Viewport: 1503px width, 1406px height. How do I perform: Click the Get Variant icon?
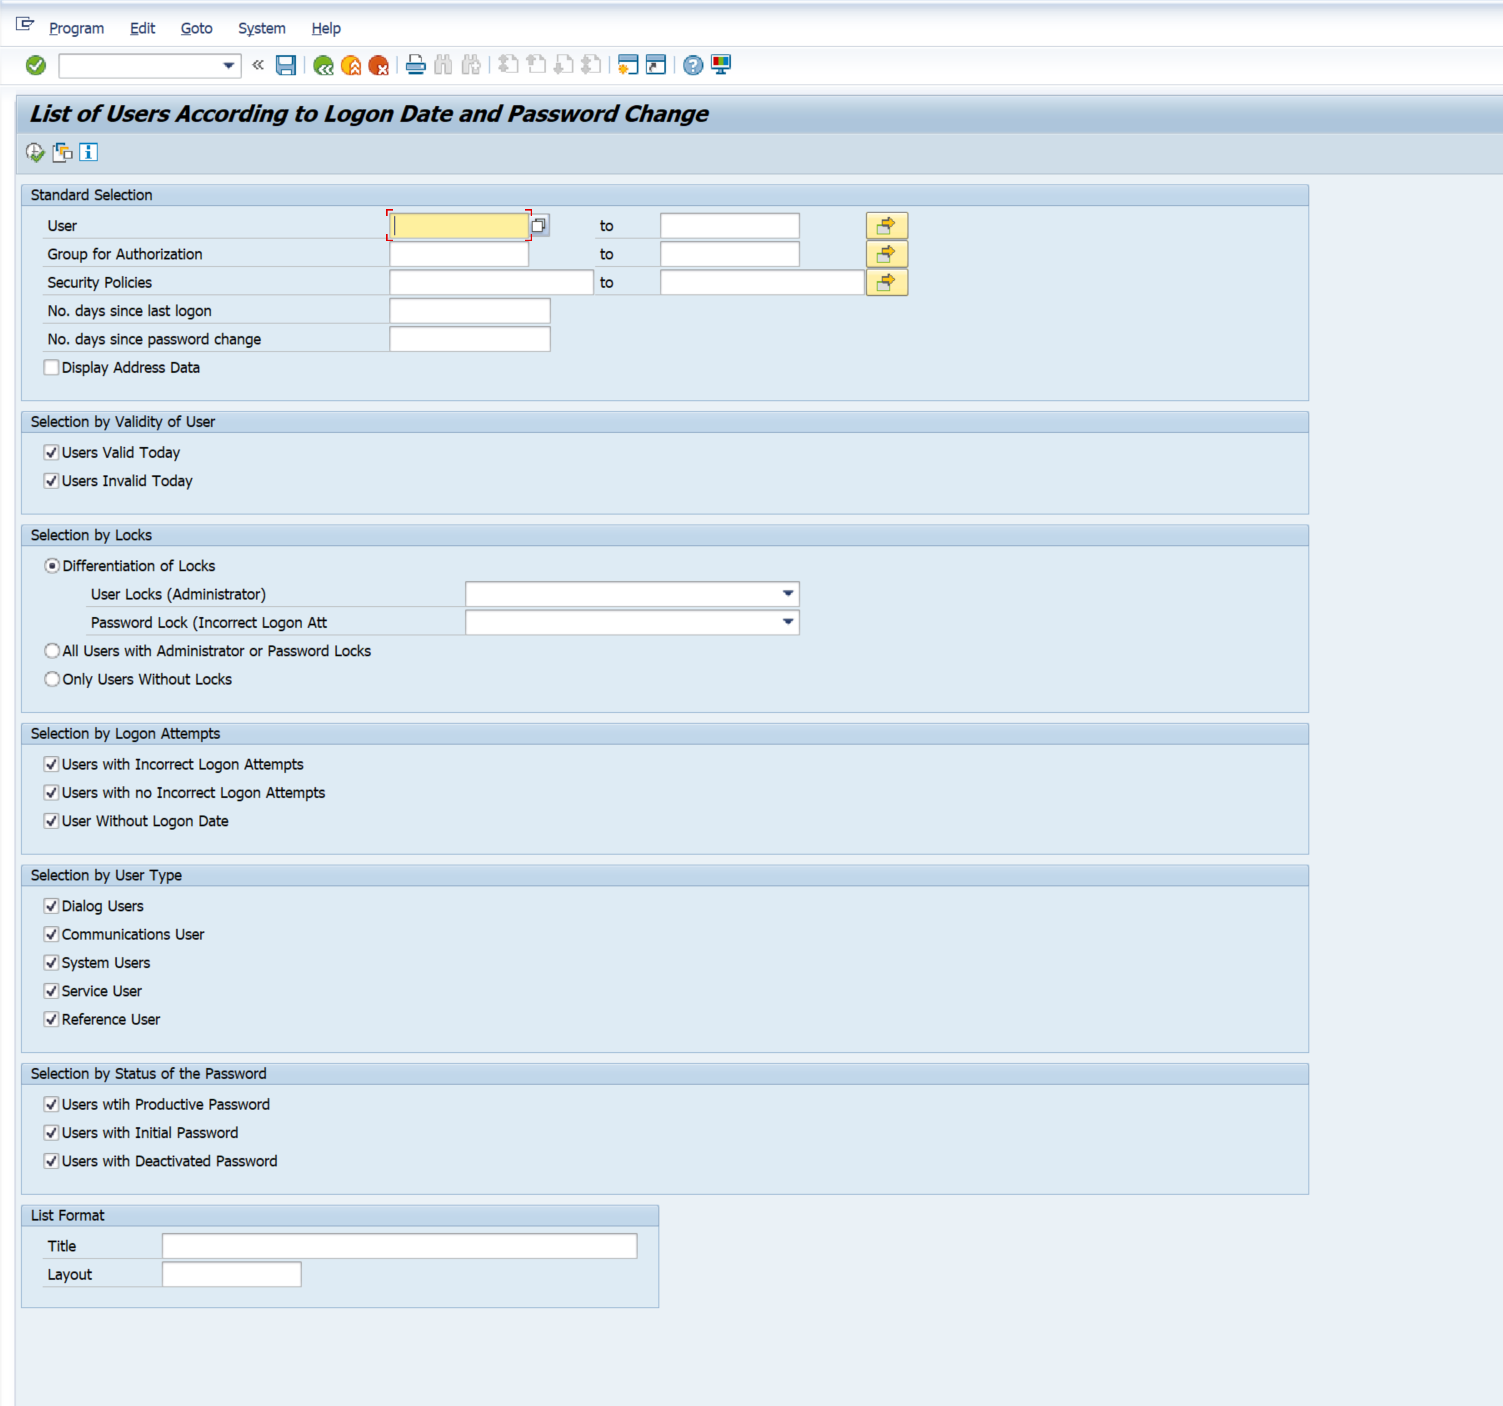62,152
